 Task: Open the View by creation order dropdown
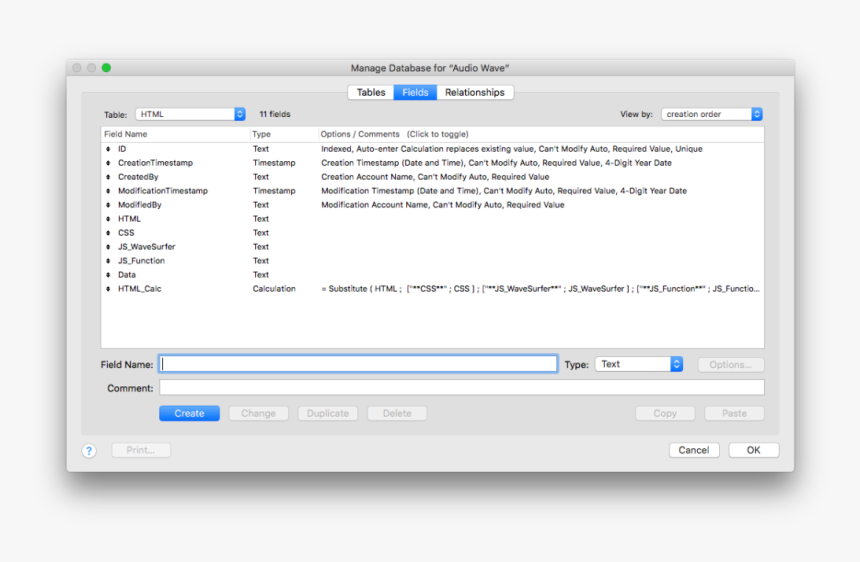(x=711, y=114)
